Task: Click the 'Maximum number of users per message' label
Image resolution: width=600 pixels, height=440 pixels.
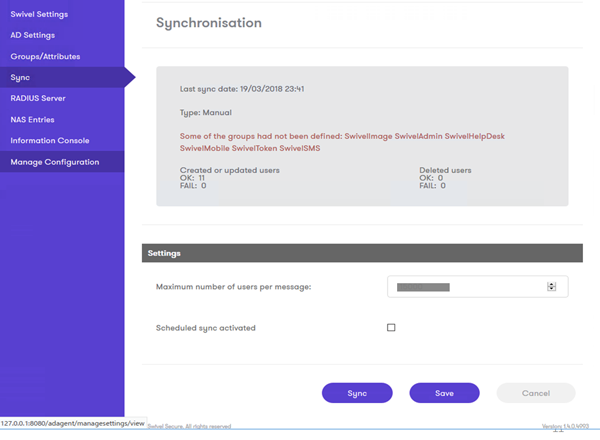Action: point(233,287)
